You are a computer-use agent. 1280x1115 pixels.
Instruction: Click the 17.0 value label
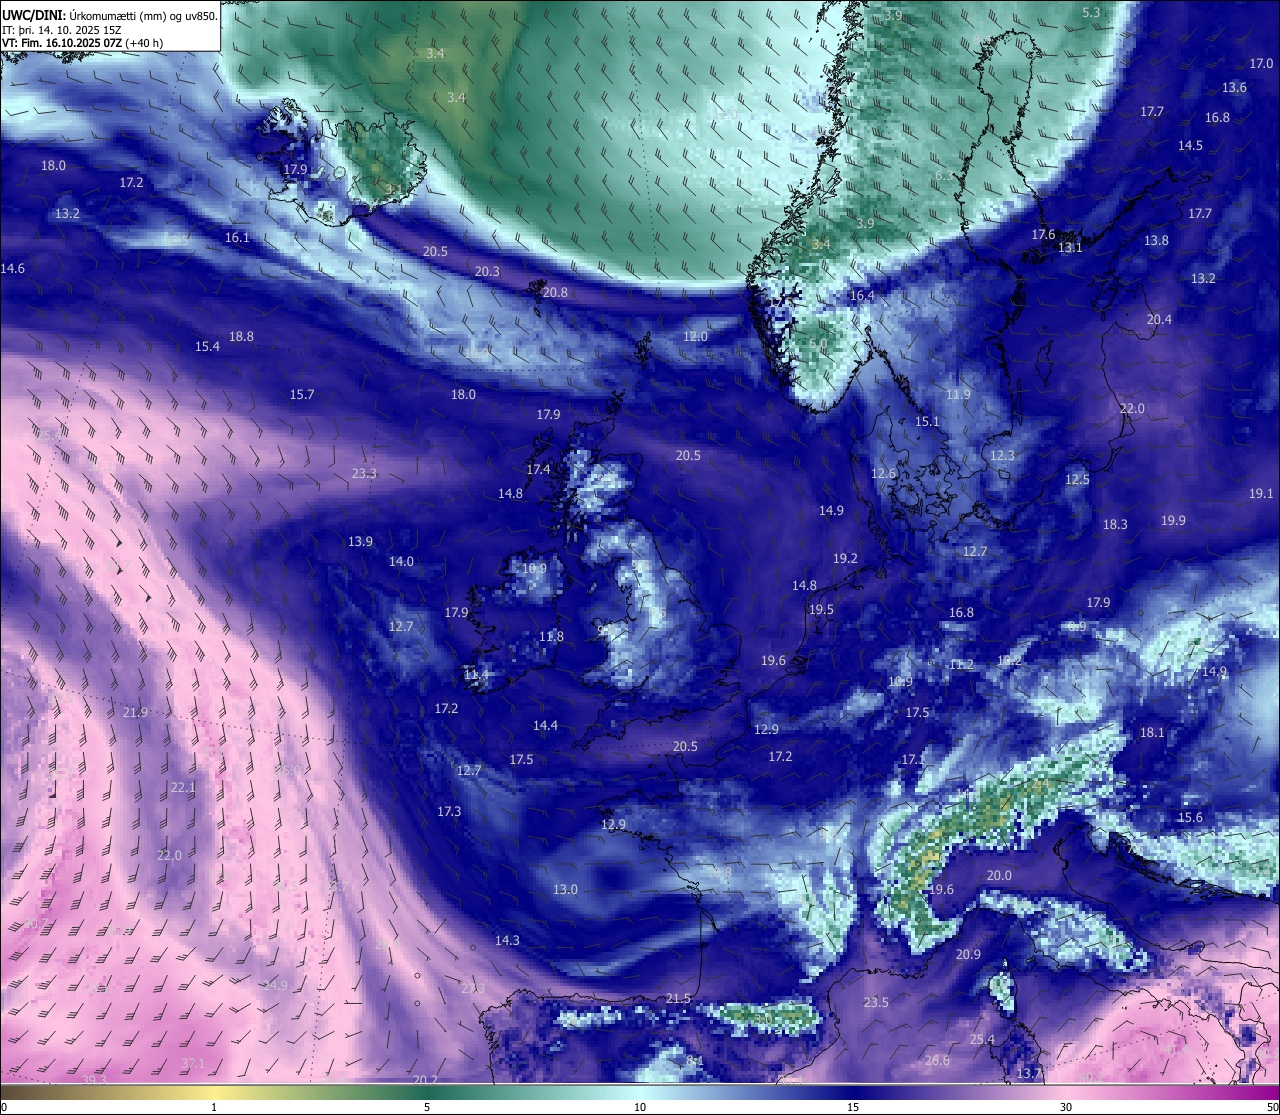(1261, 63)
